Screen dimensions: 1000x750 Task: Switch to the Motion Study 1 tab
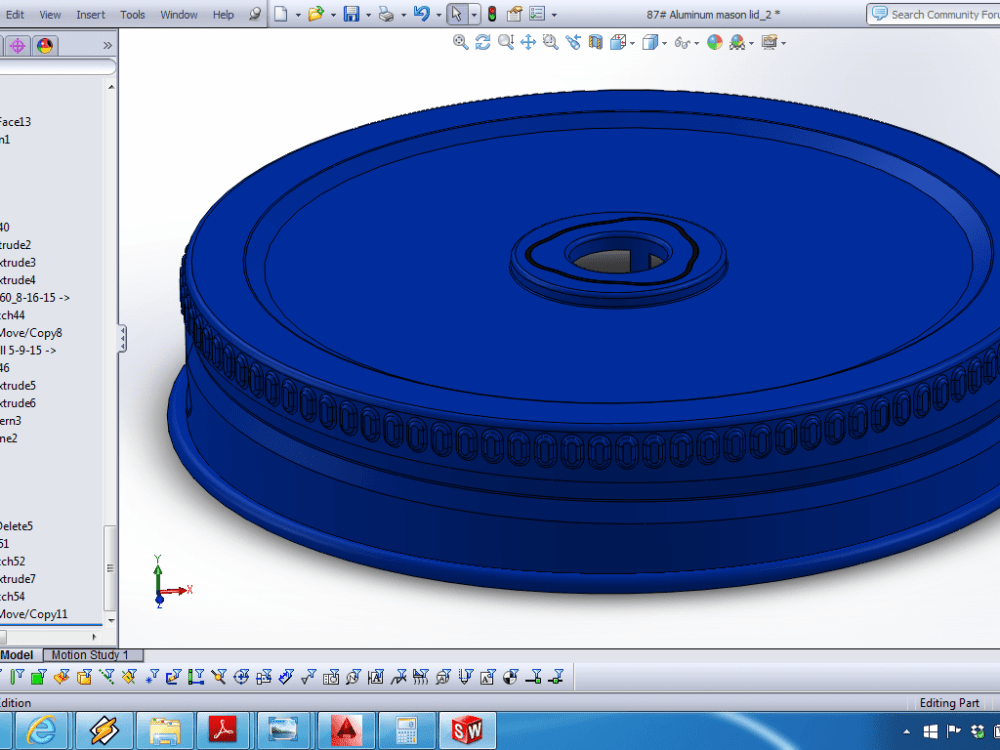tap(92, 654)
